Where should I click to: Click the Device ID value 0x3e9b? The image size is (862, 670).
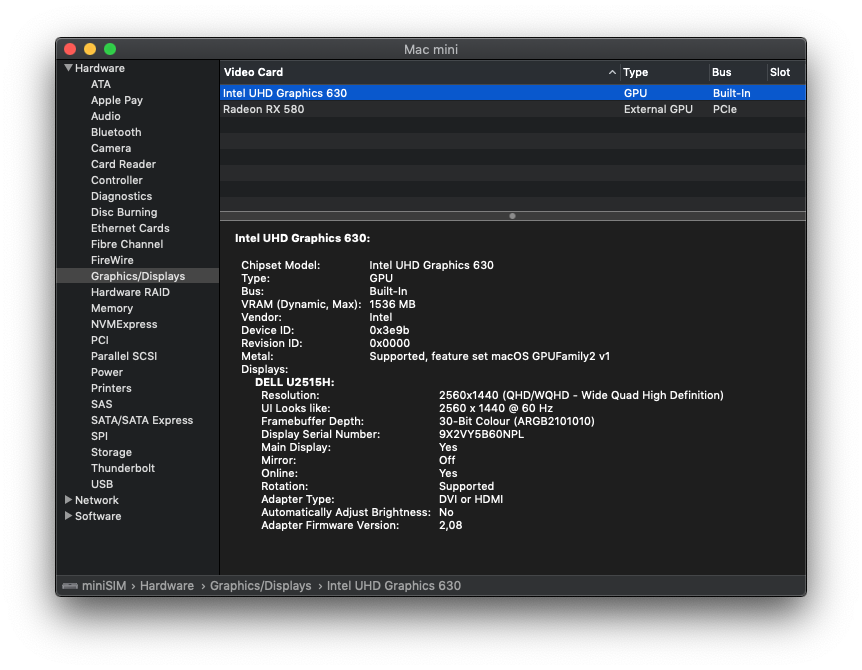tap(389, 330)
